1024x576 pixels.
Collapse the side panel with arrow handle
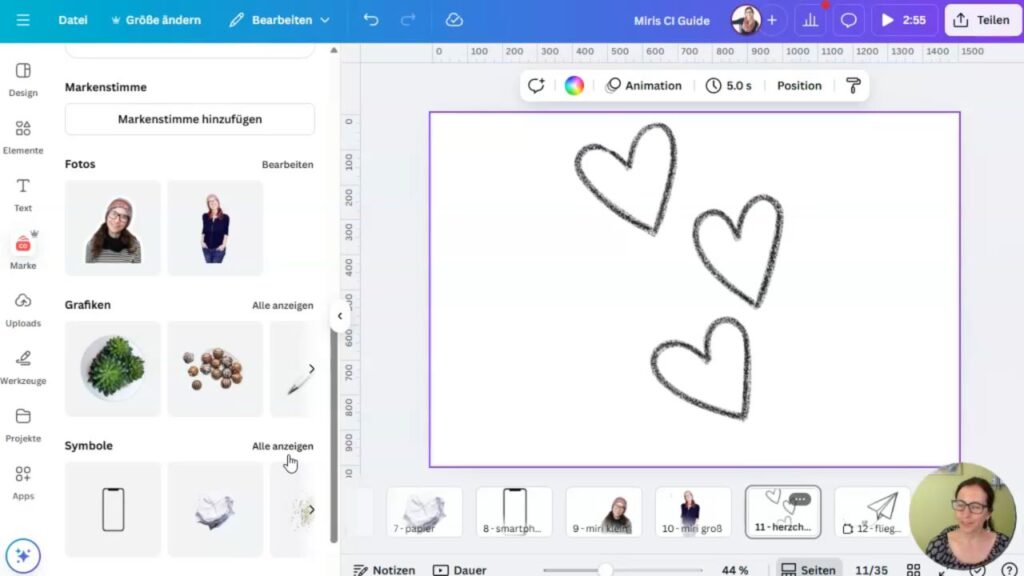339,316
